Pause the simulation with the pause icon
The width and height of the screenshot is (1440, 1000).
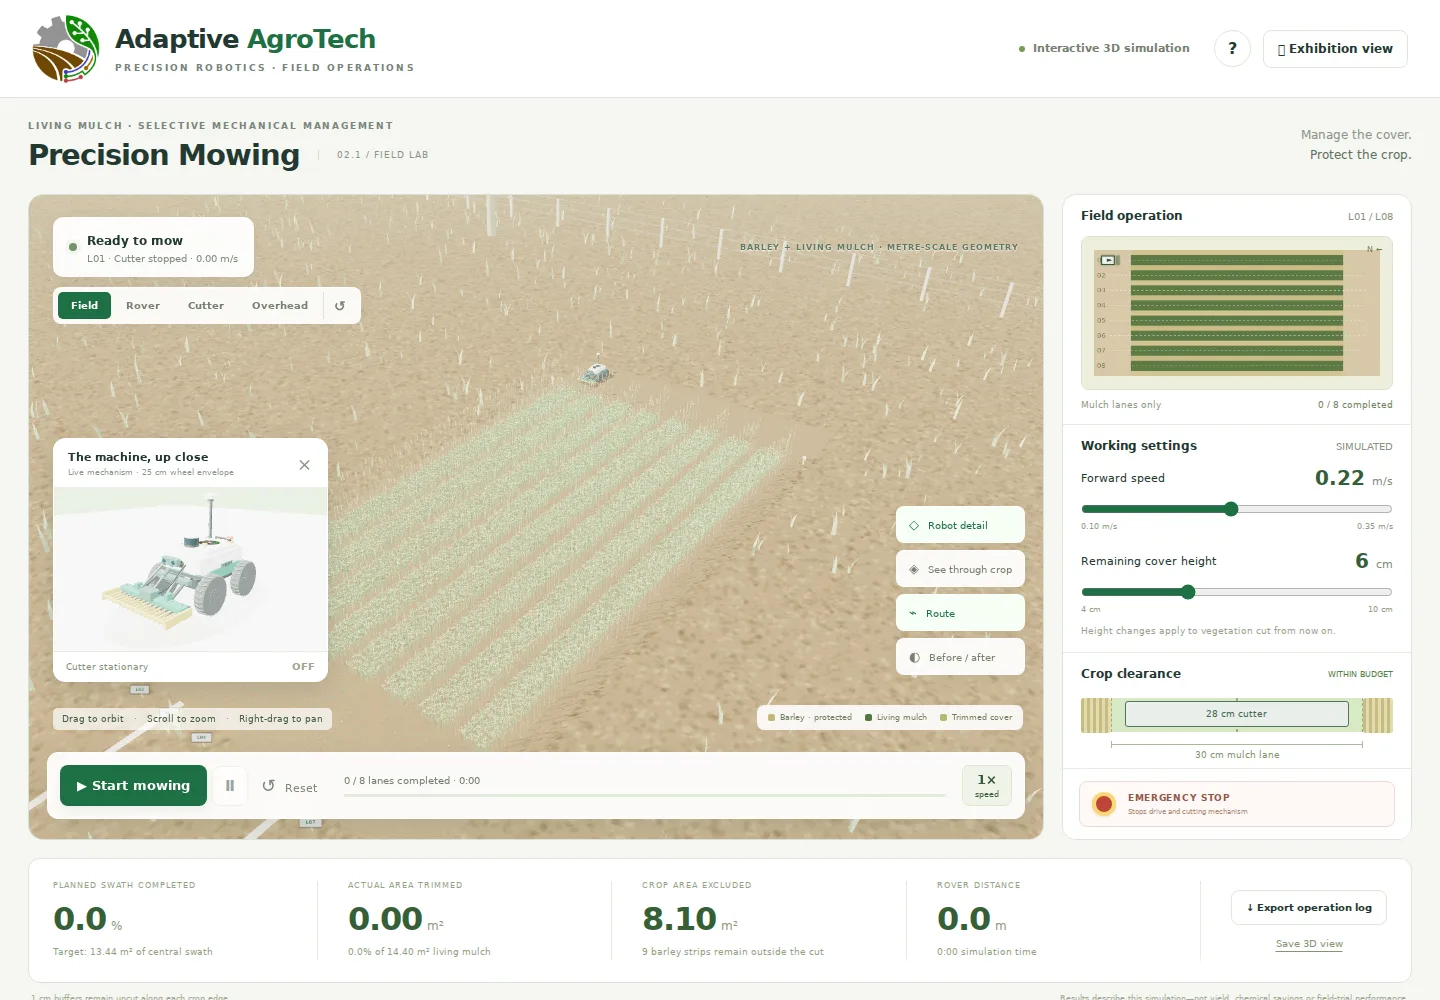pyautogui.click(x=230, y=786)
